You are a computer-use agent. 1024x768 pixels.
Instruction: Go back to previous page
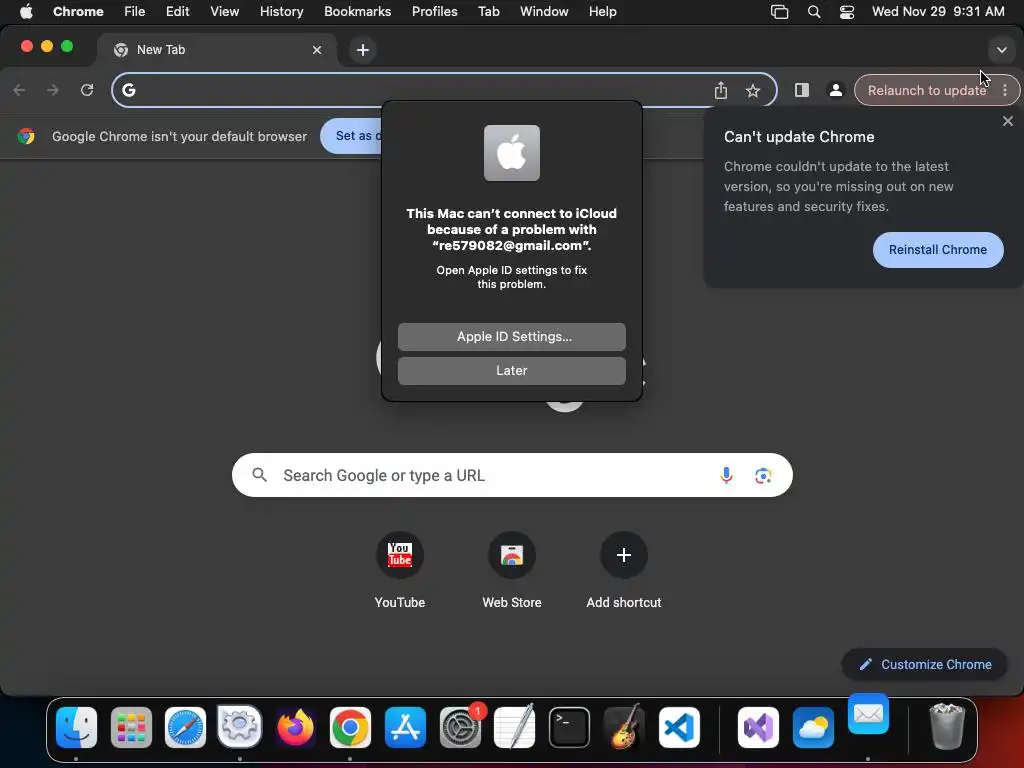pyautogui.click(x=20, y=90)
